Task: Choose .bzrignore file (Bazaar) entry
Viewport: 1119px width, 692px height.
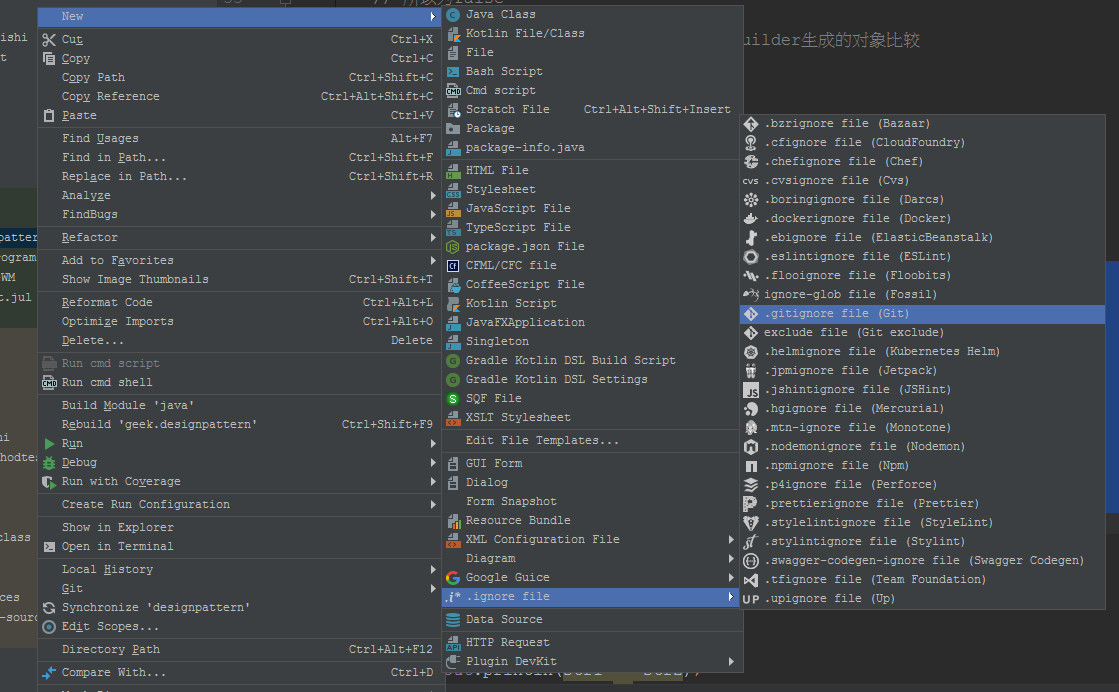Action: click(922, 123)
